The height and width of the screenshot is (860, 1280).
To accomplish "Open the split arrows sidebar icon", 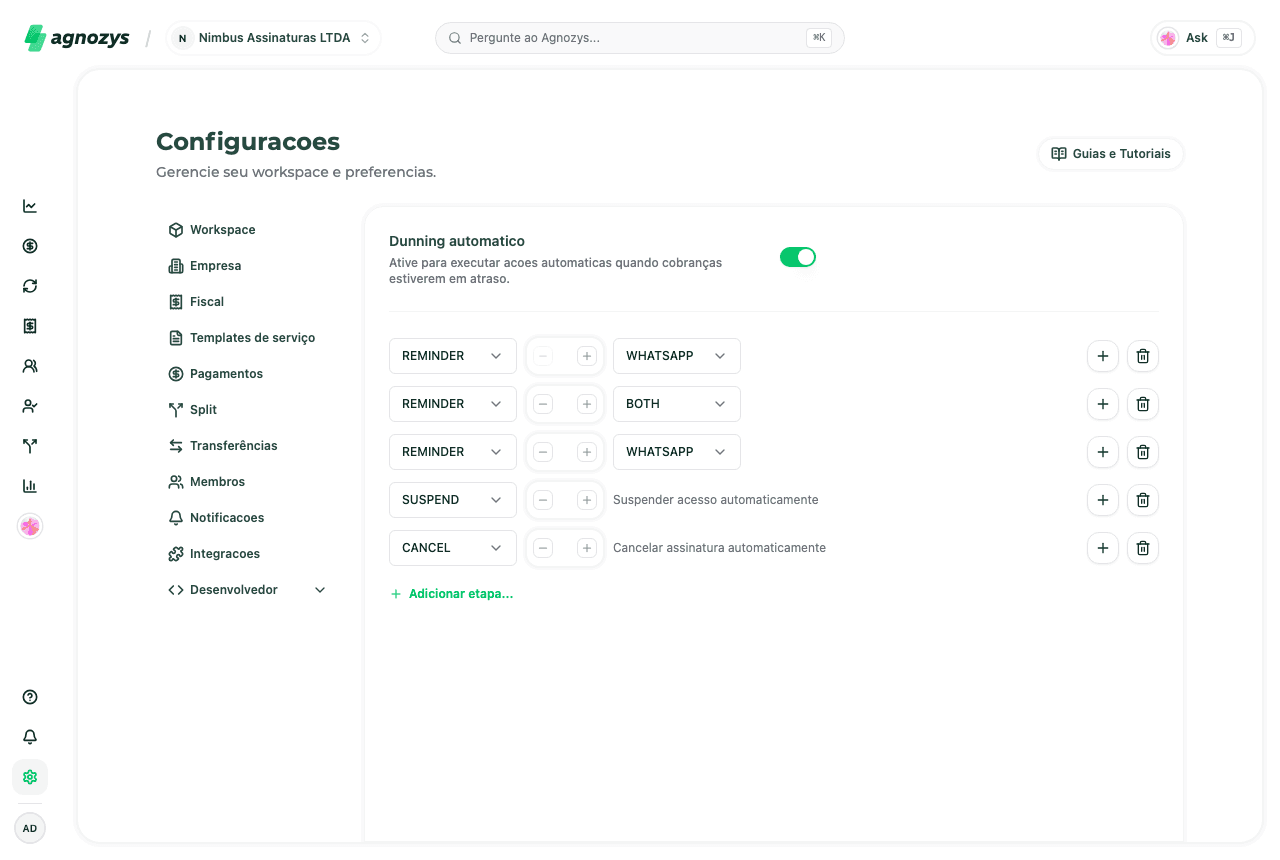I will (x=30, y=446).
